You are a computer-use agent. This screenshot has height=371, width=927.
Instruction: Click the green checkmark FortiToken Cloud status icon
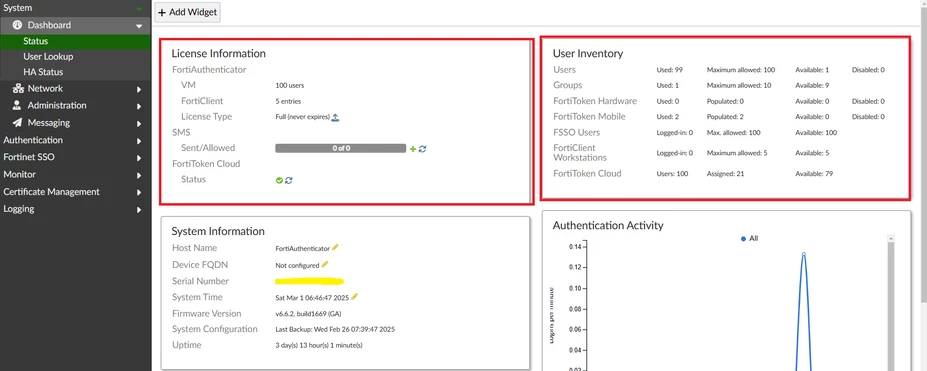point(279,180)
